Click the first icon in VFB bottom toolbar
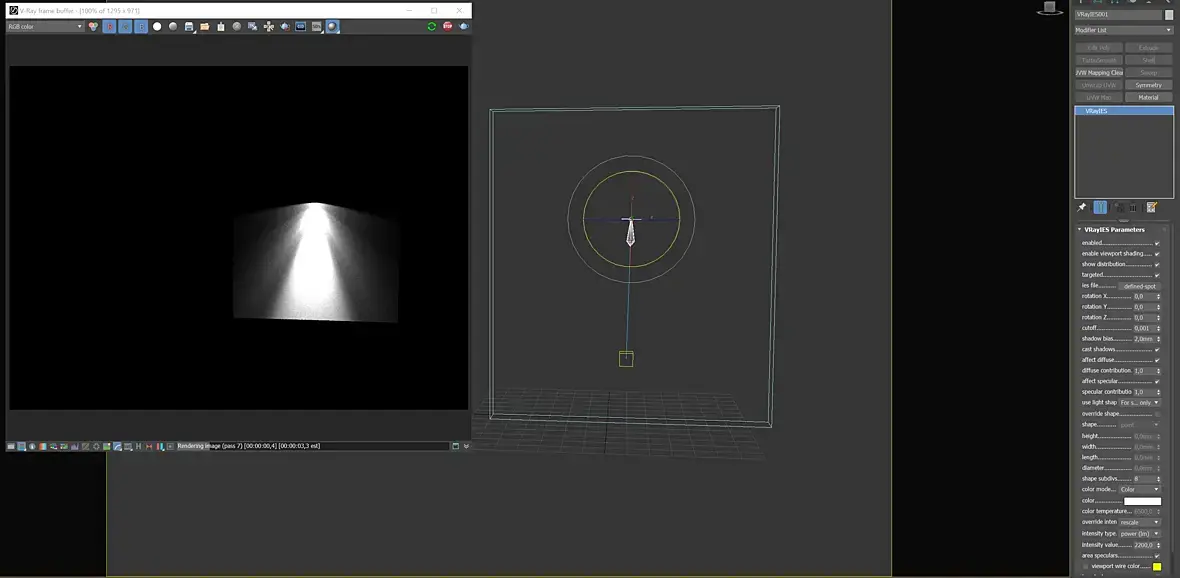 coord(11,446)
